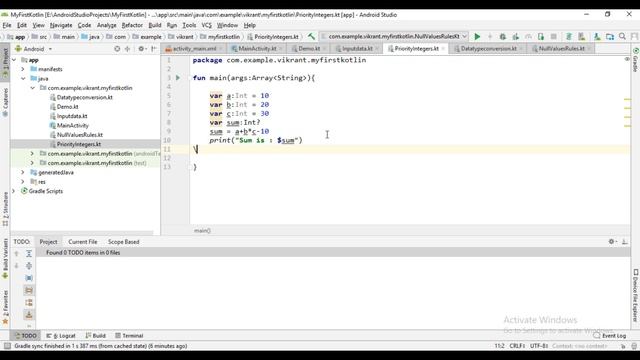Viewport: 640px width, 360px height.
Task: Click the Run with coverage icon
Action: point(516,37)
